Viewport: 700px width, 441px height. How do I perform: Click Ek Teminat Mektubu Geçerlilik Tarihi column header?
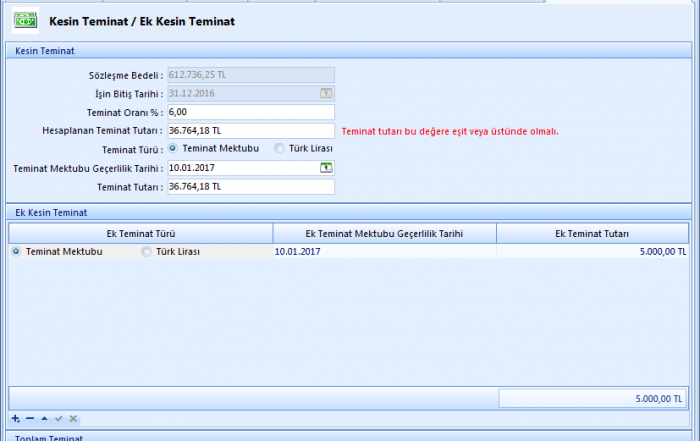[x=384, y=233]
